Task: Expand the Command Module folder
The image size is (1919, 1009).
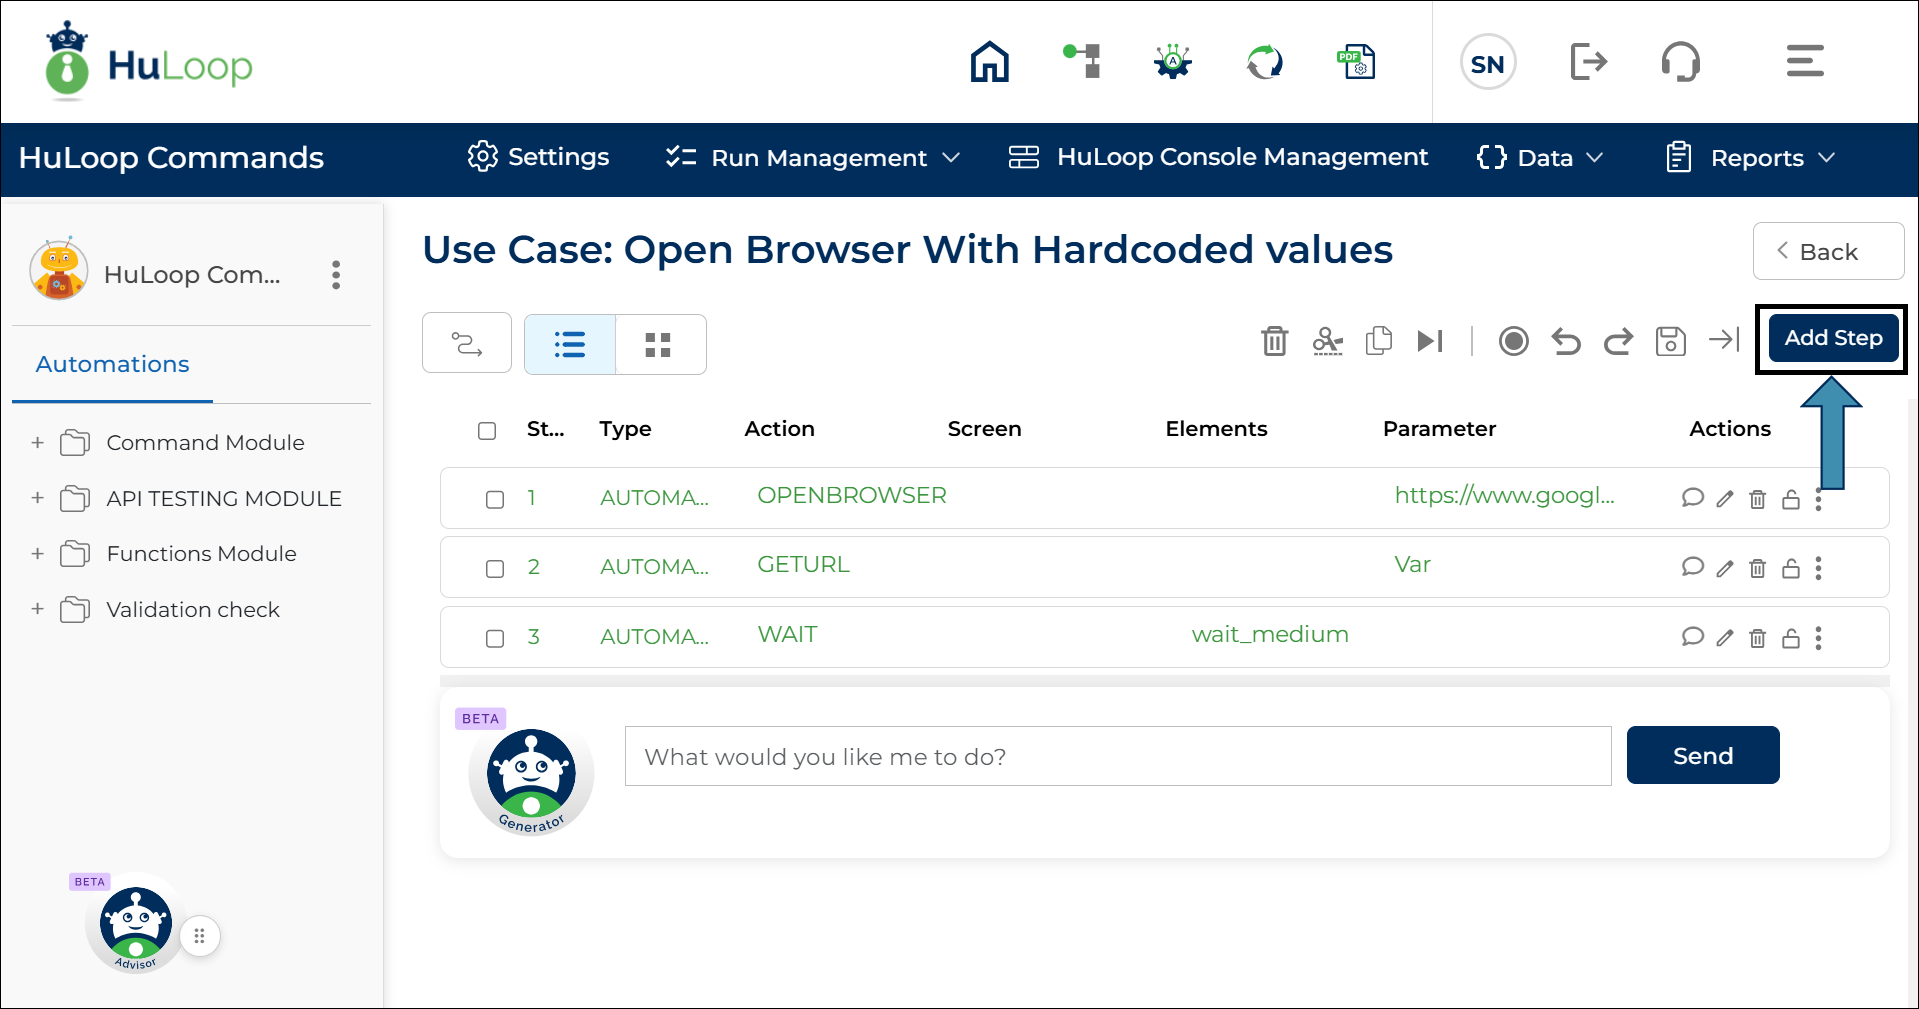Action: pos(38,442)
